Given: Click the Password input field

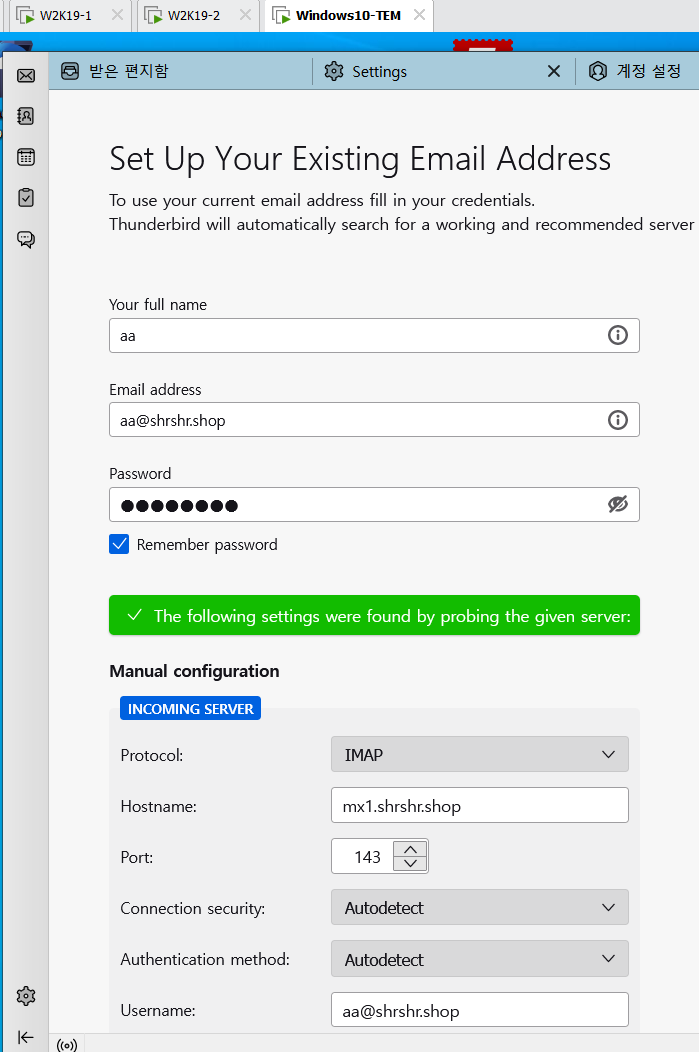Looking at the screenshot, I should coord(374,505).
